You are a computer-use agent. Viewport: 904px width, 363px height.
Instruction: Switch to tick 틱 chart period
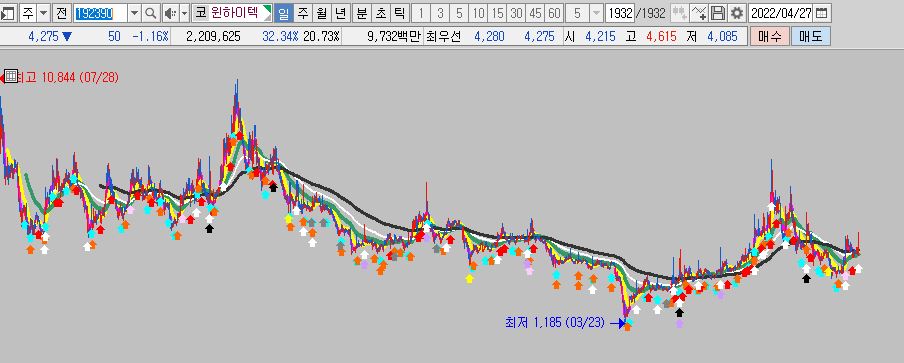(x=400, y=13)
